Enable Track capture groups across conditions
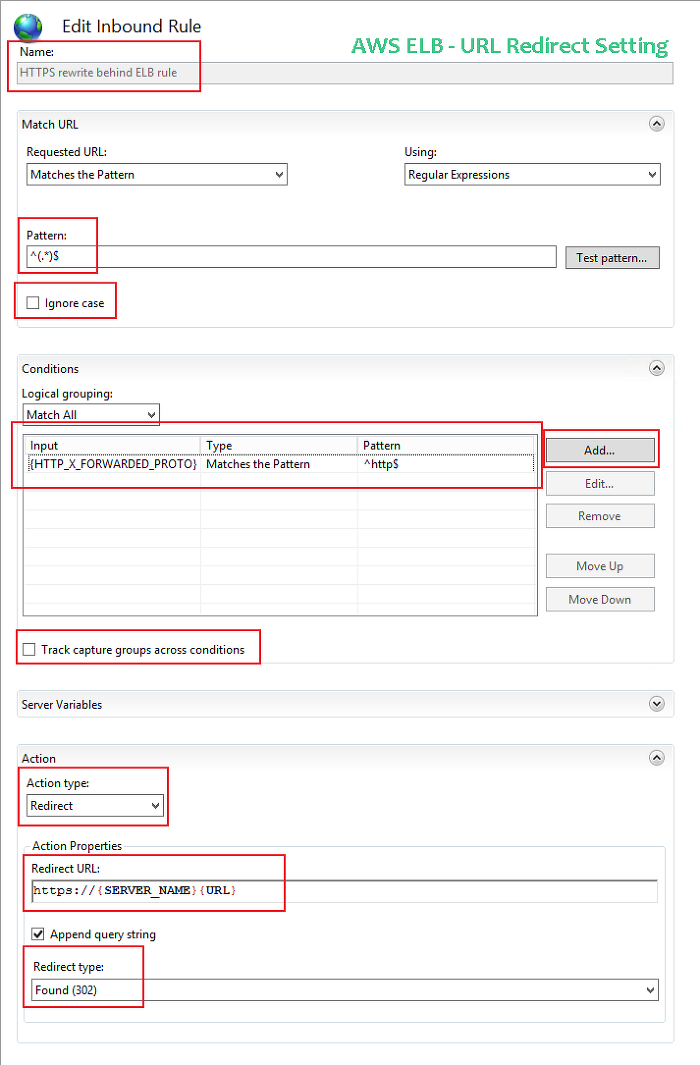Image resolution: width=700 pixels, height=1065 pixels. [x=29, y=650]
